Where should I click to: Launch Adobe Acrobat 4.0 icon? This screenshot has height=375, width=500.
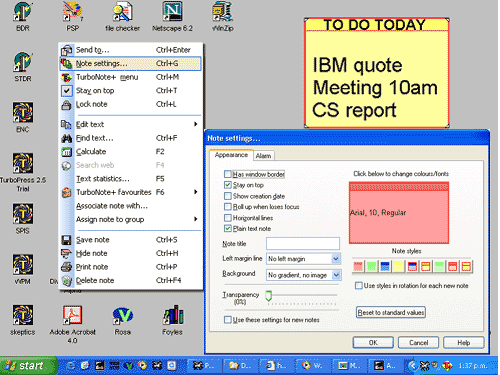72,324
